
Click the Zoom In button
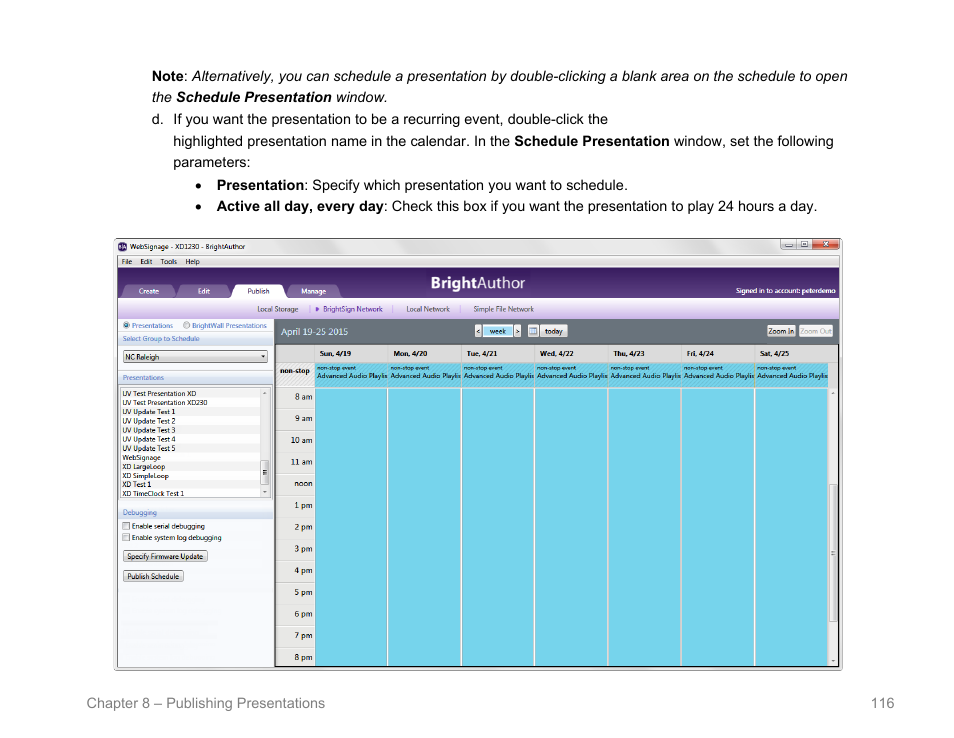coord(781,331)
